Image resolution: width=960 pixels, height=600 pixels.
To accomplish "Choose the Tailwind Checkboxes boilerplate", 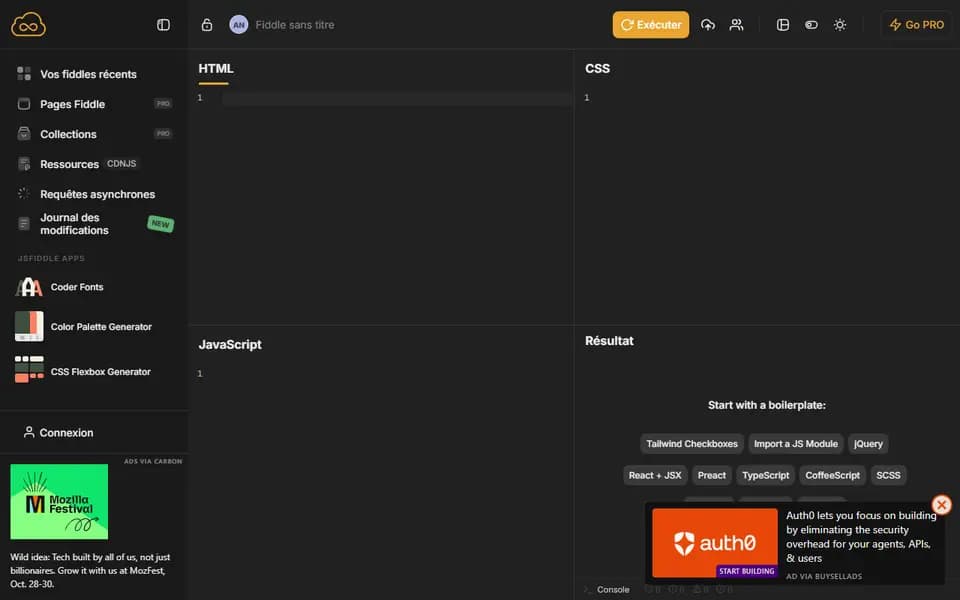I will click(692, 444).
